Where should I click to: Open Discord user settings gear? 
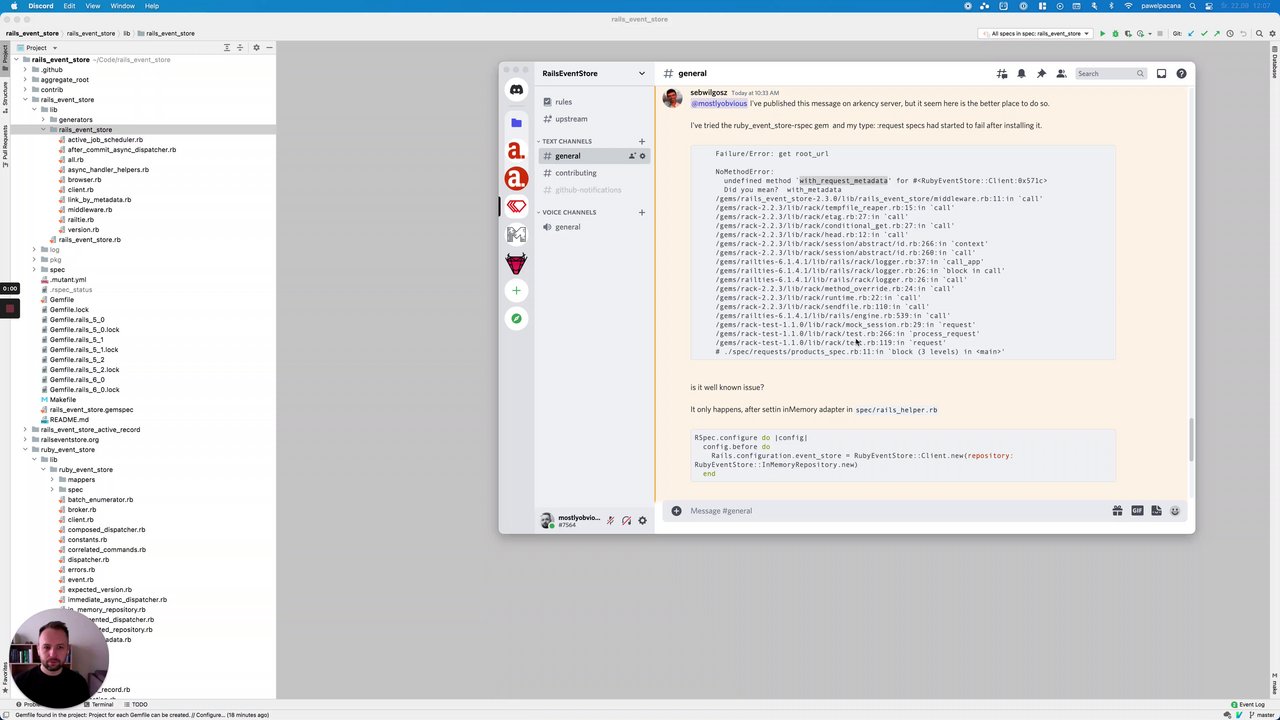pos(642,520)
